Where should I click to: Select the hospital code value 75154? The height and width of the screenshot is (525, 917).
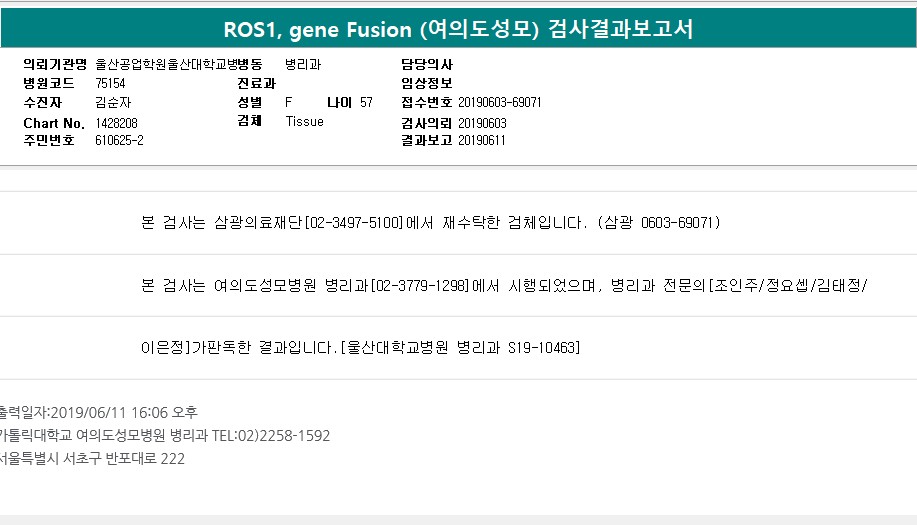(110, 84)
